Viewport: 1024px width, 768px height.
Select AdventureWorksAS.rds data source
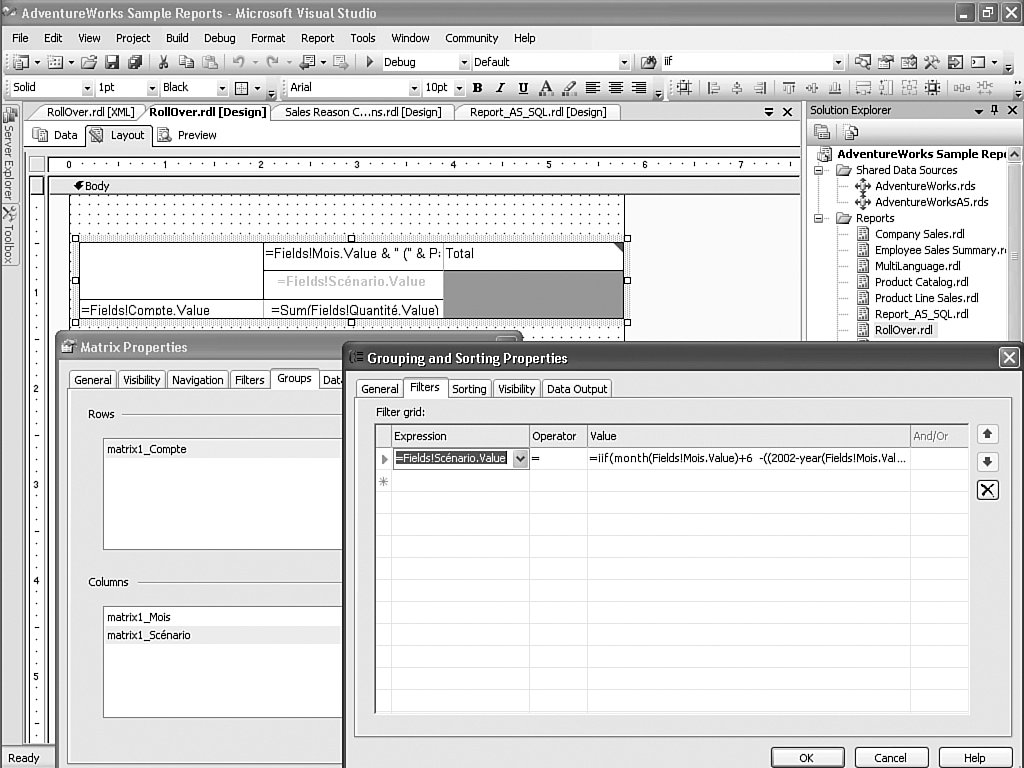point(931,202)
